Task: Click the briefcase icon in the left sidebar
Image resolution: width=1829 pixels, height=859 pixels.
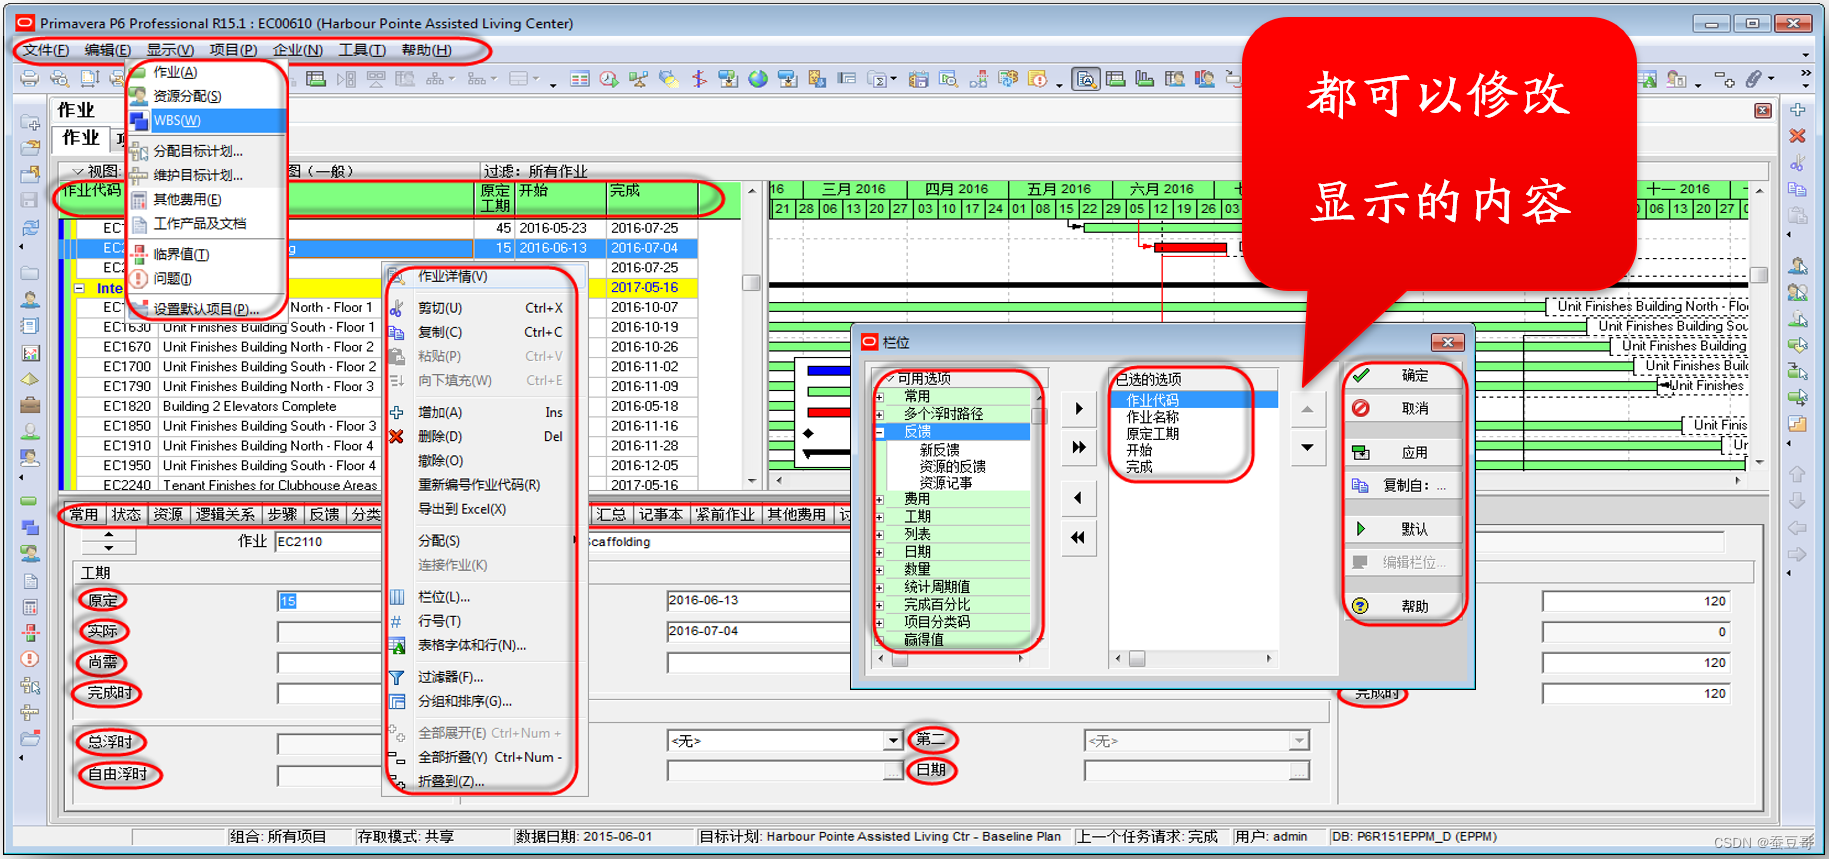Action: click(x=30, y=405)
